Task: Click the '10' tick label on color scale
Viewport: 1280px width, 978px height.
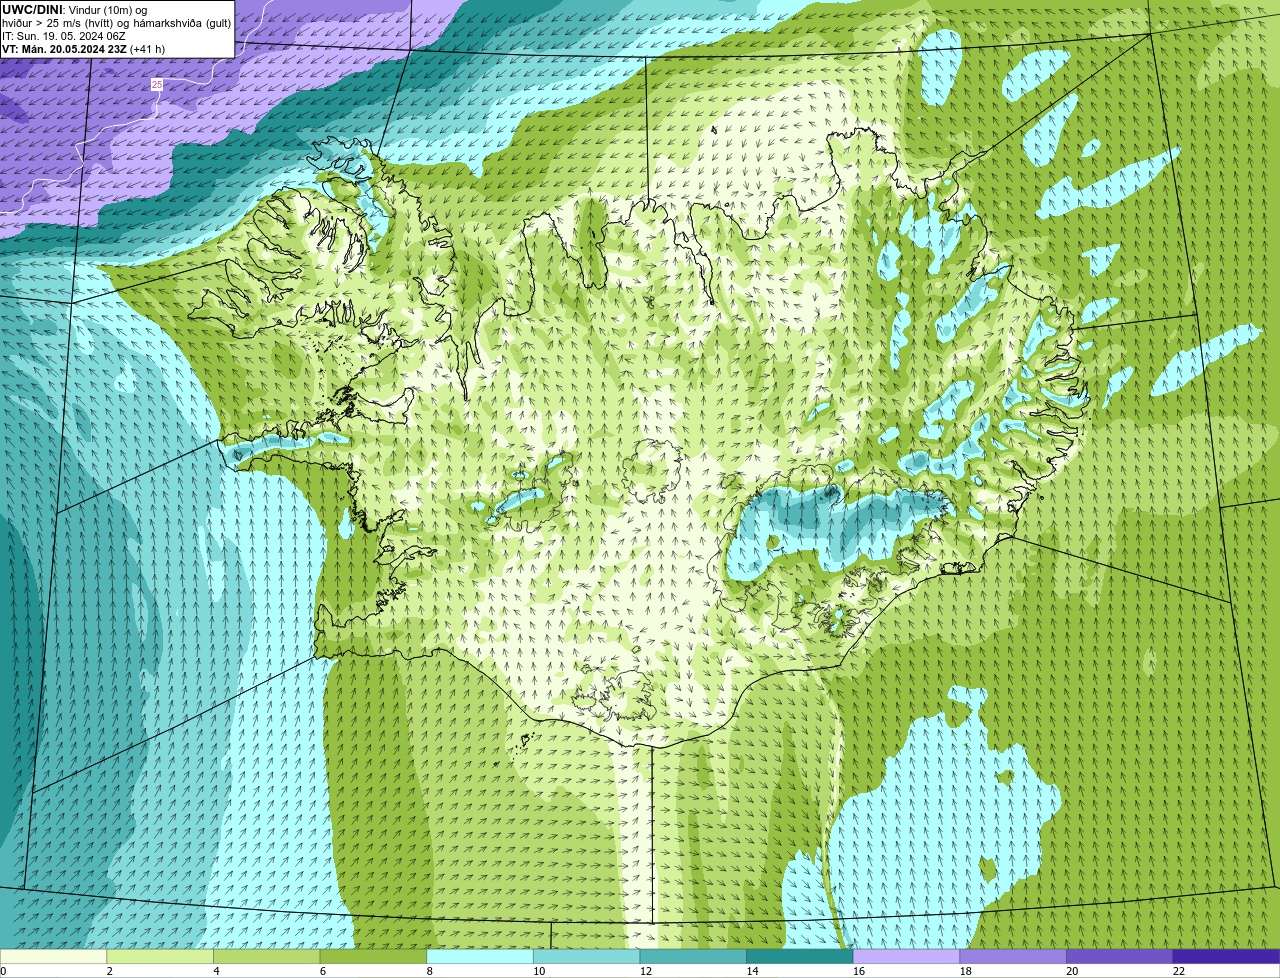Action: click(539, 971)
